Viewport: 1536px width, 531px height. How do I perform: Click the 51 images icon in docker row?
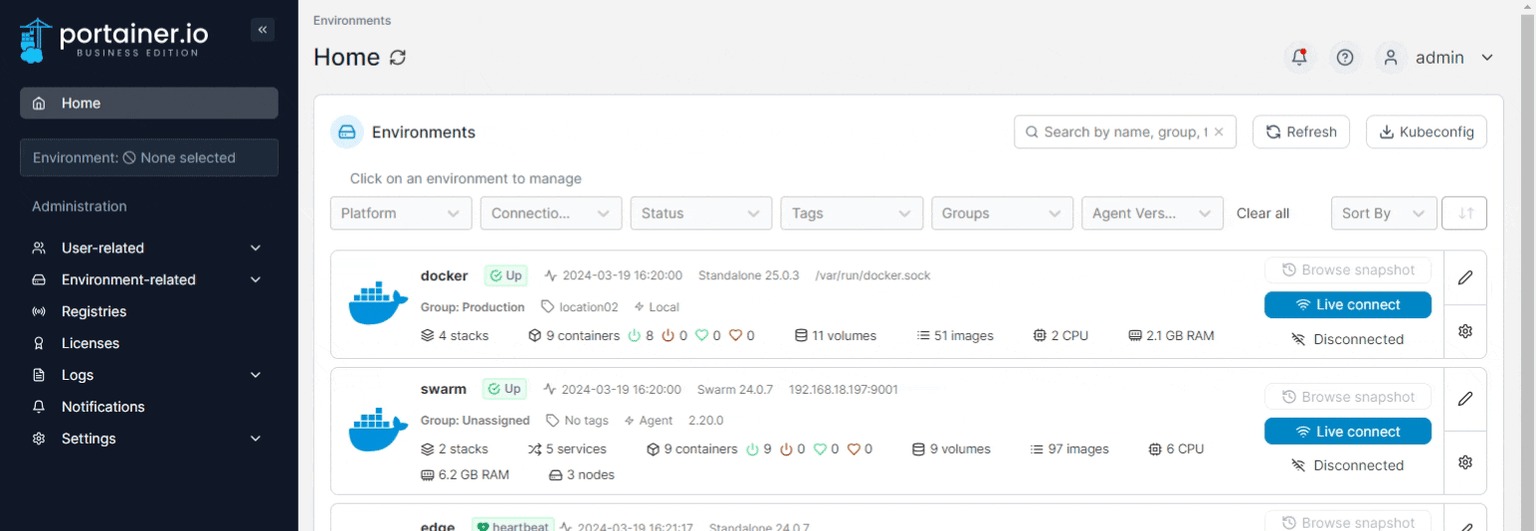[x=923, y=336]
